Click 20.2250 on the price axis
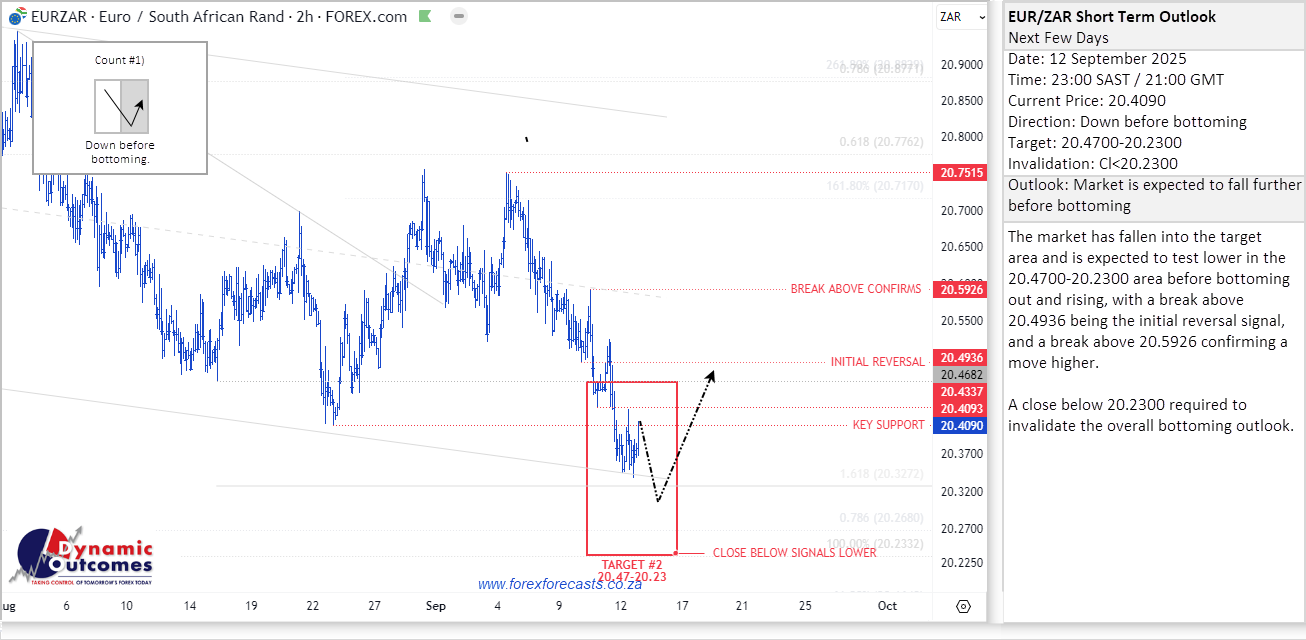Image resolution: width=1306 pixels, height=640 pixels. [961, 563]
